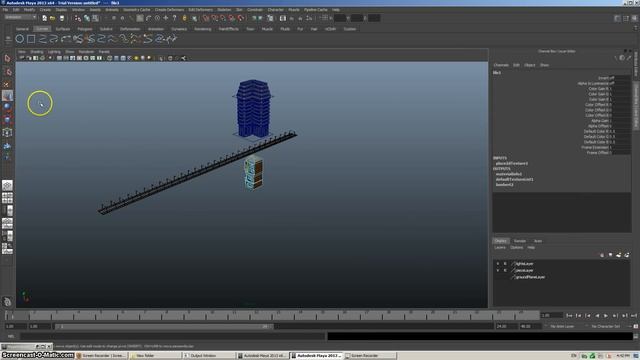Switch to Output Window in taskbar
640x360 pixels.
point(209,356)
